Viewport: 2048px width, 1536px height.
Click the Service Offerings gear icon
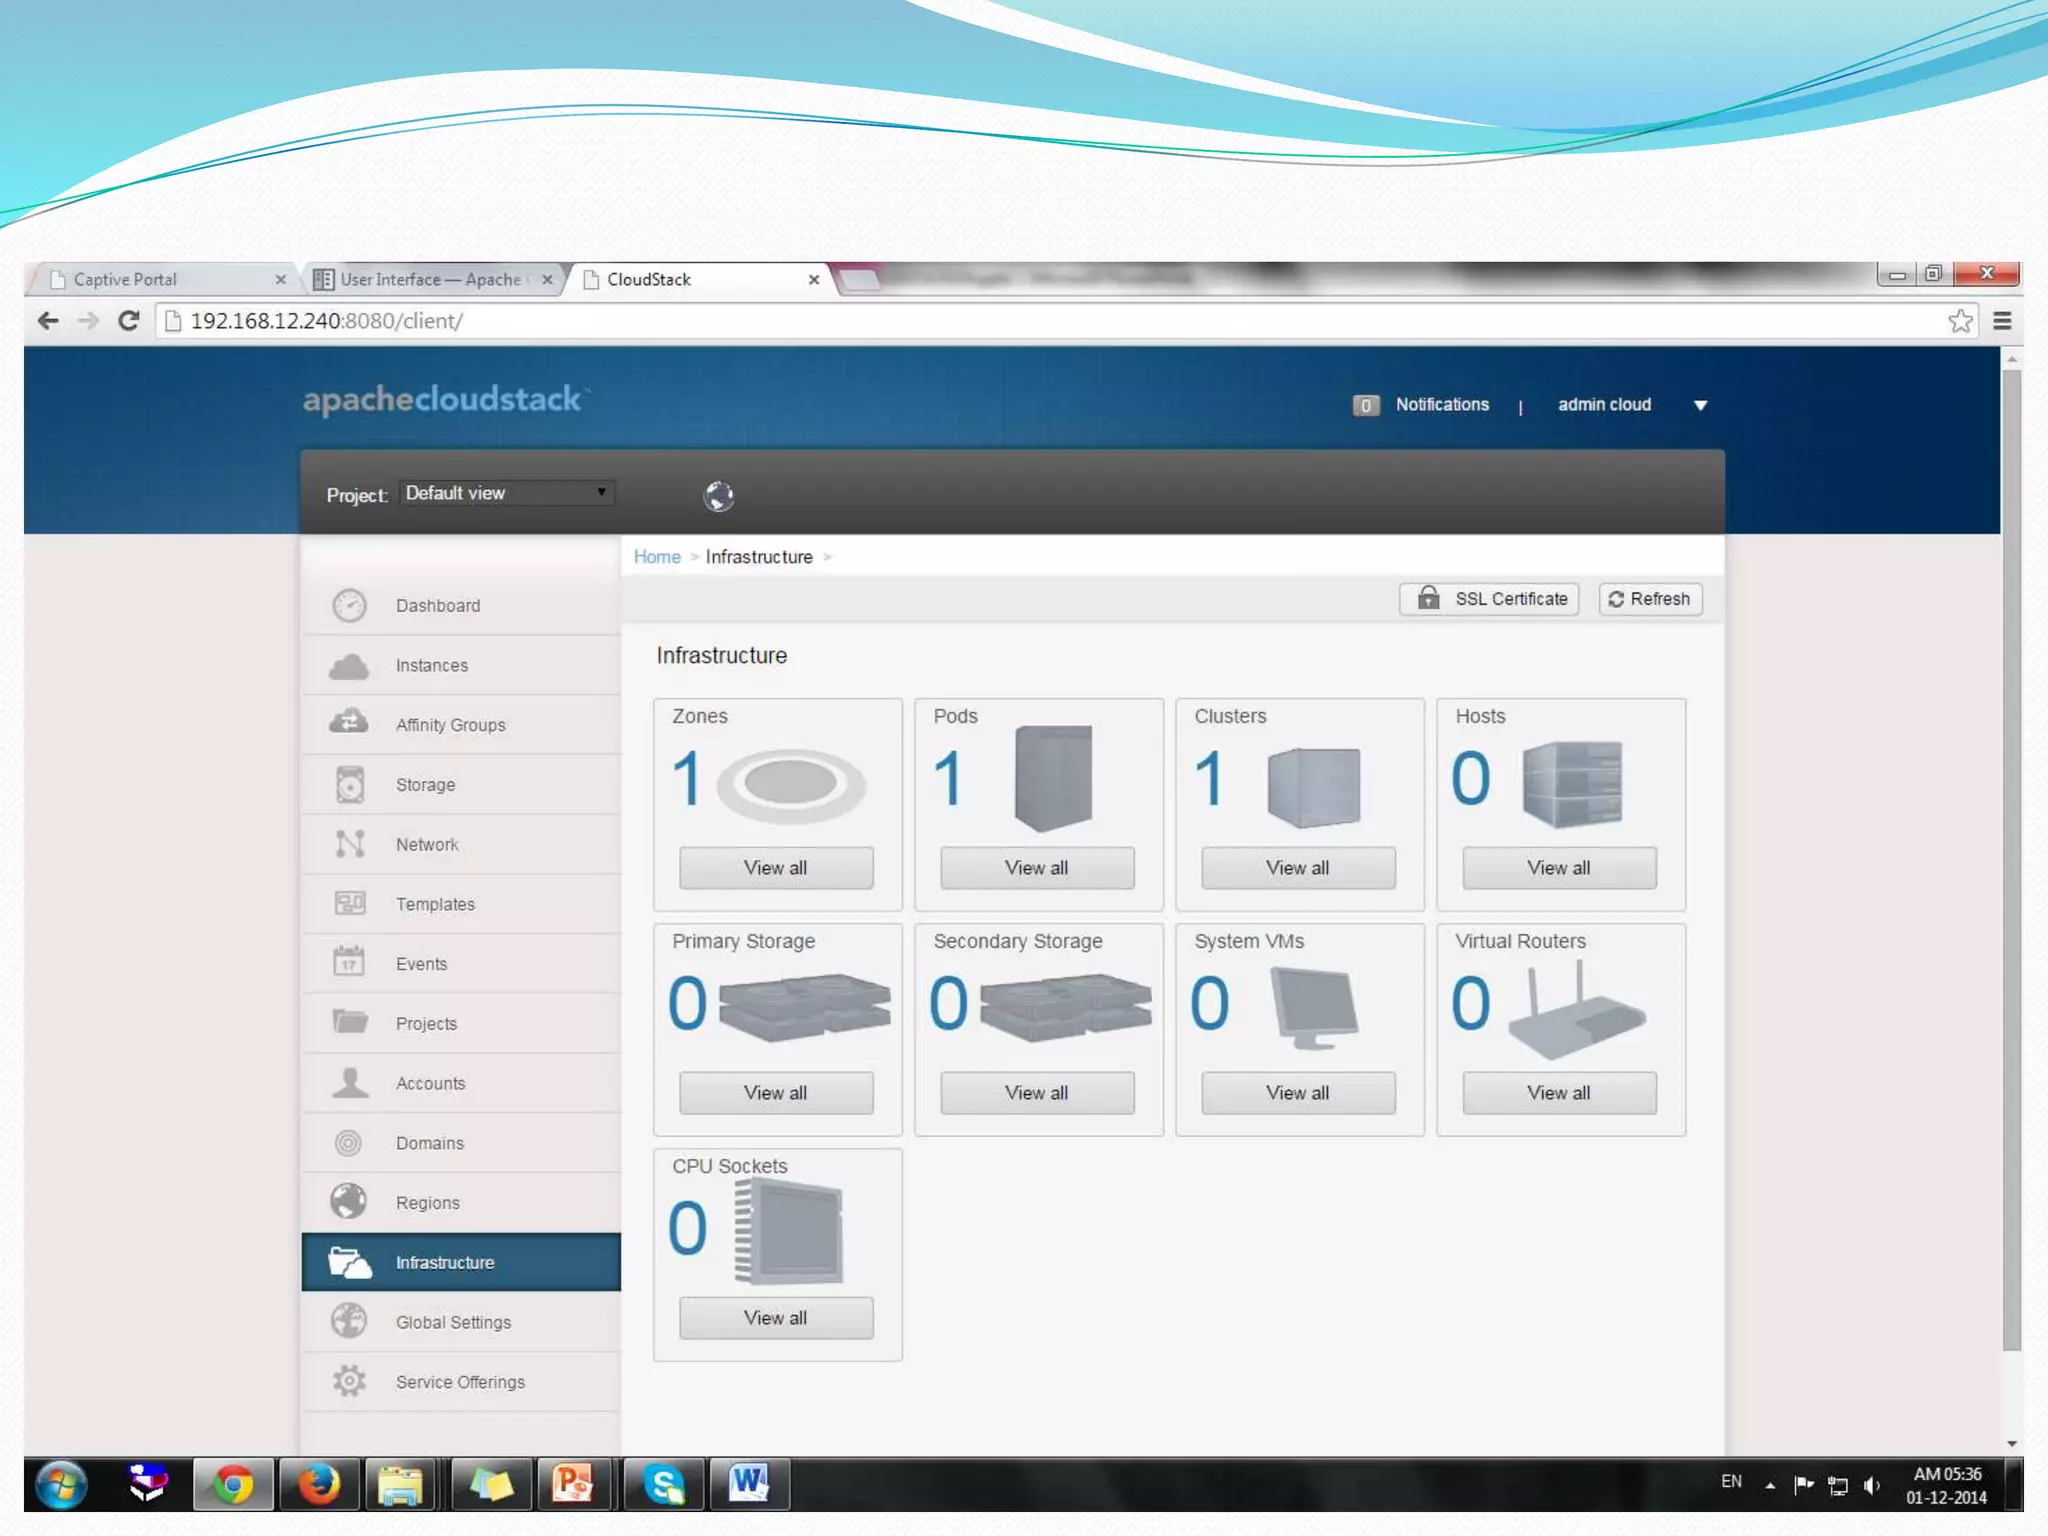pyautogui.click(x=349, y=1381)
